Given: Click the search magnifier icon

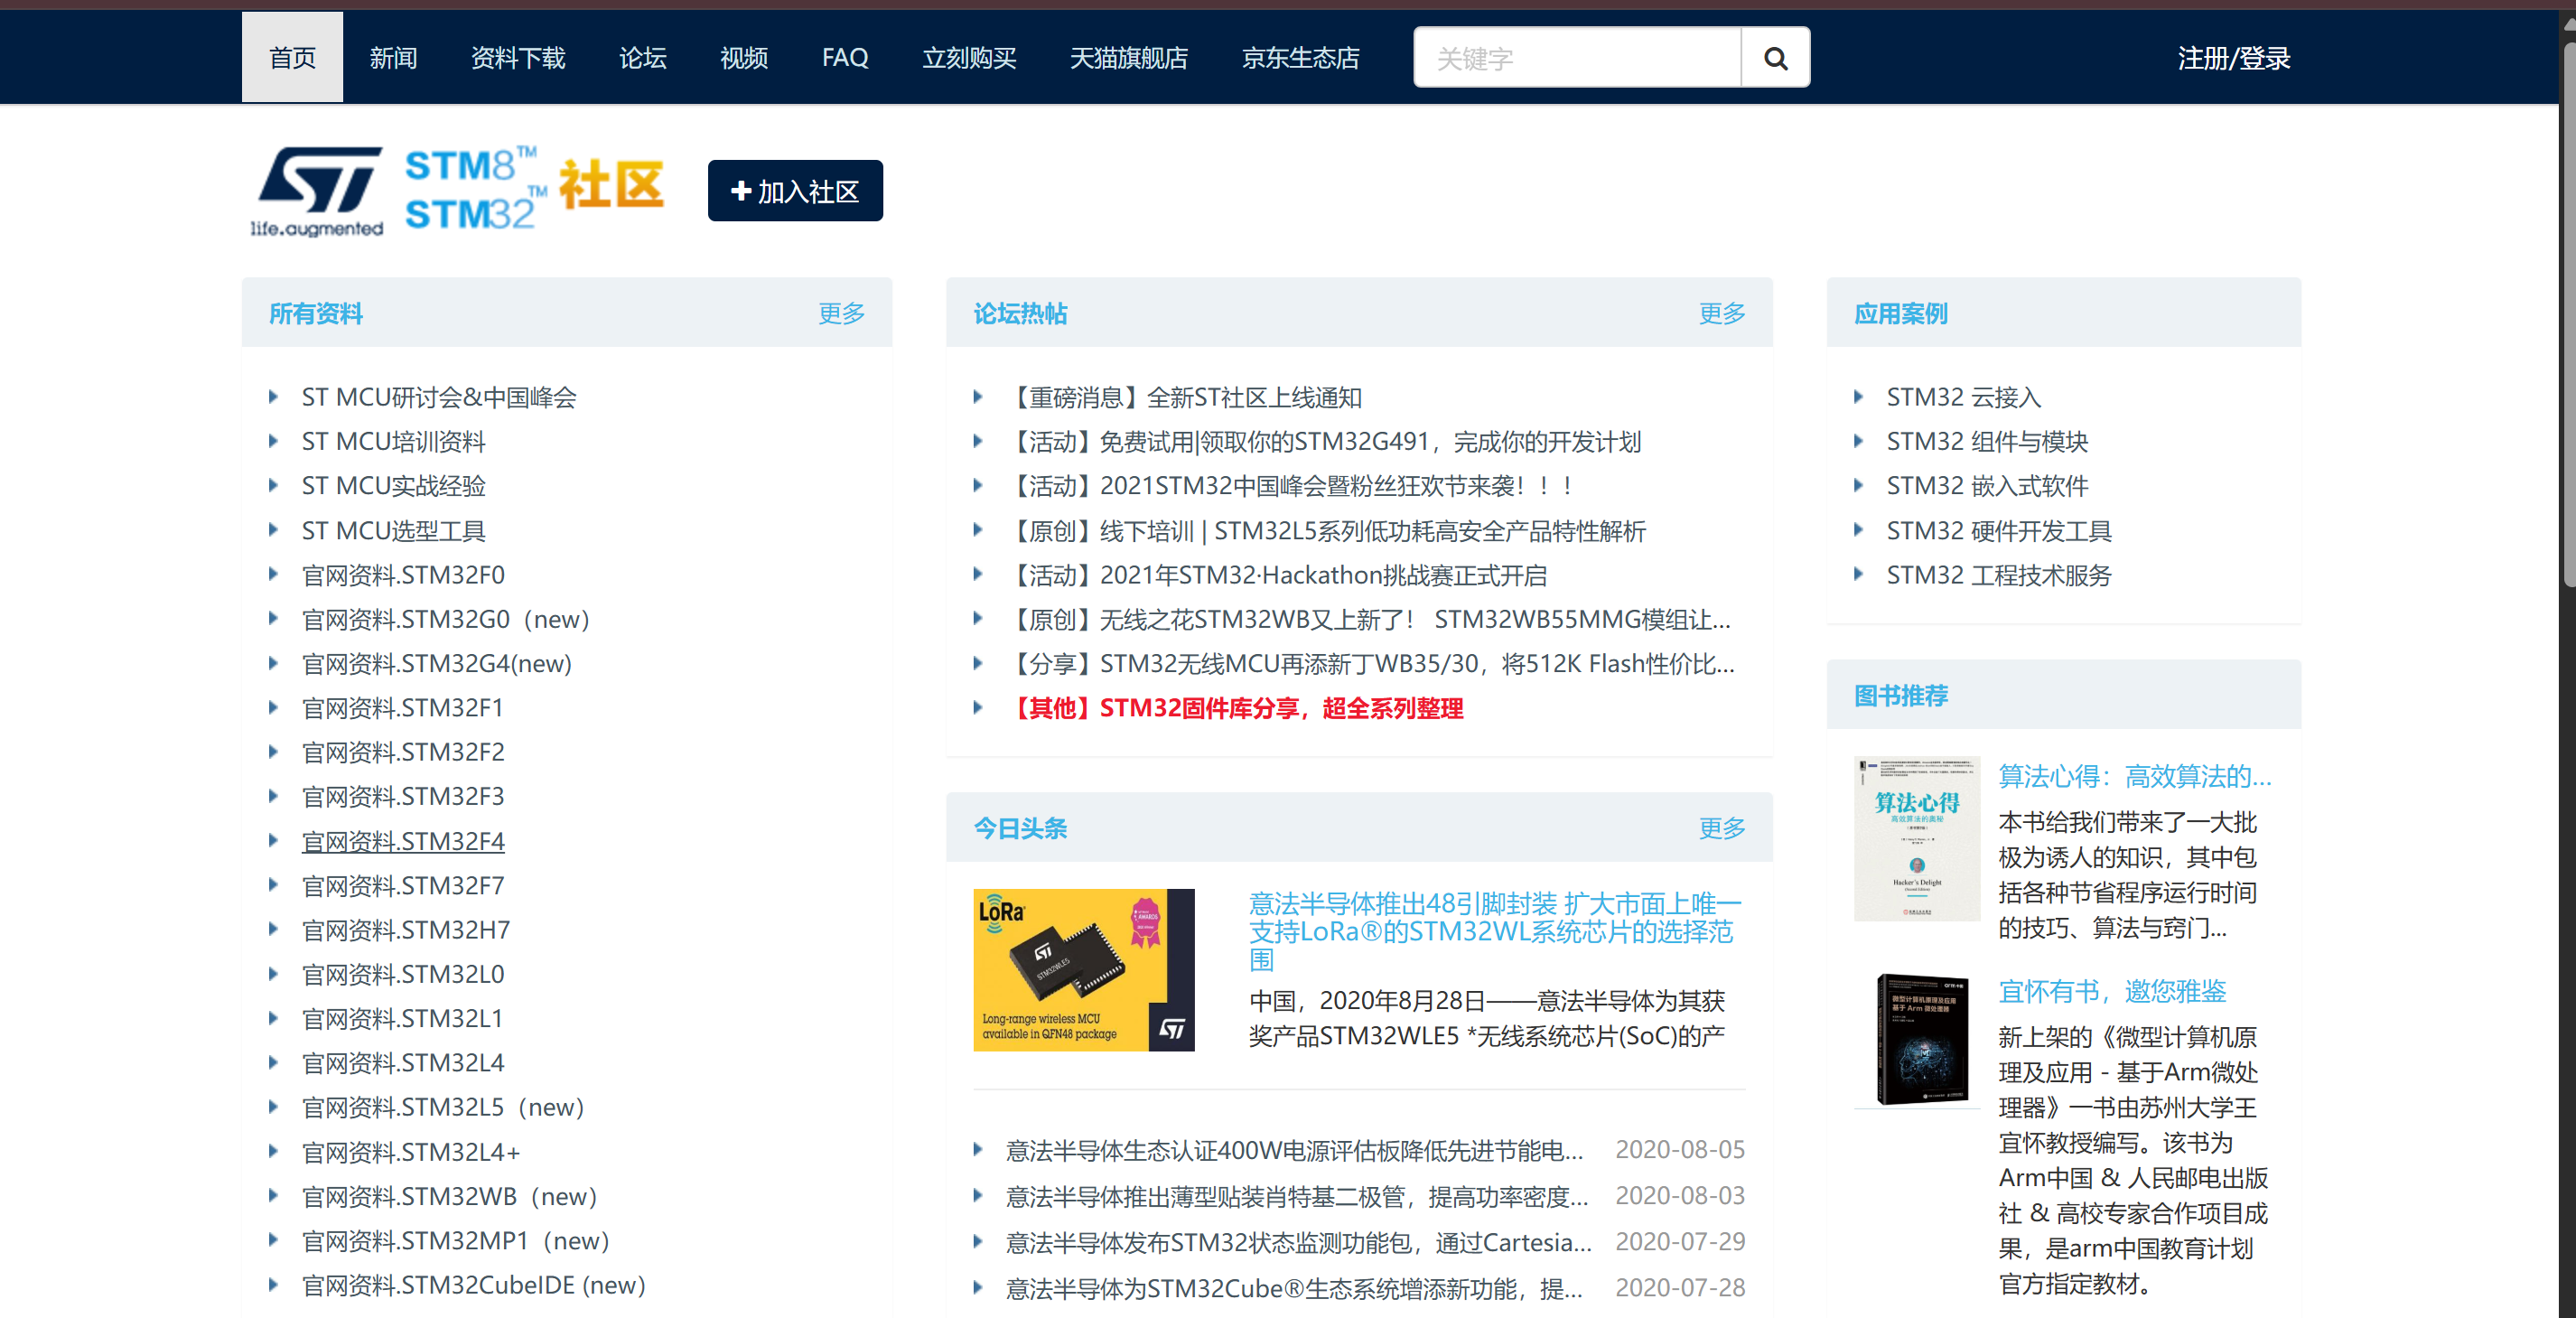Looking at the screenshot, I should [x=1775, y=58].
